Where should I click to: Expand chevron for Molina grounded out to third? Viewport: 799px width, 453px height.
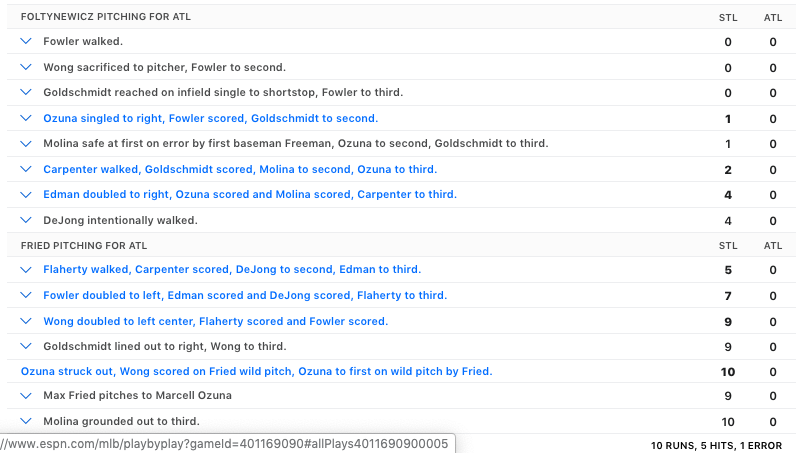click(27, 421)
